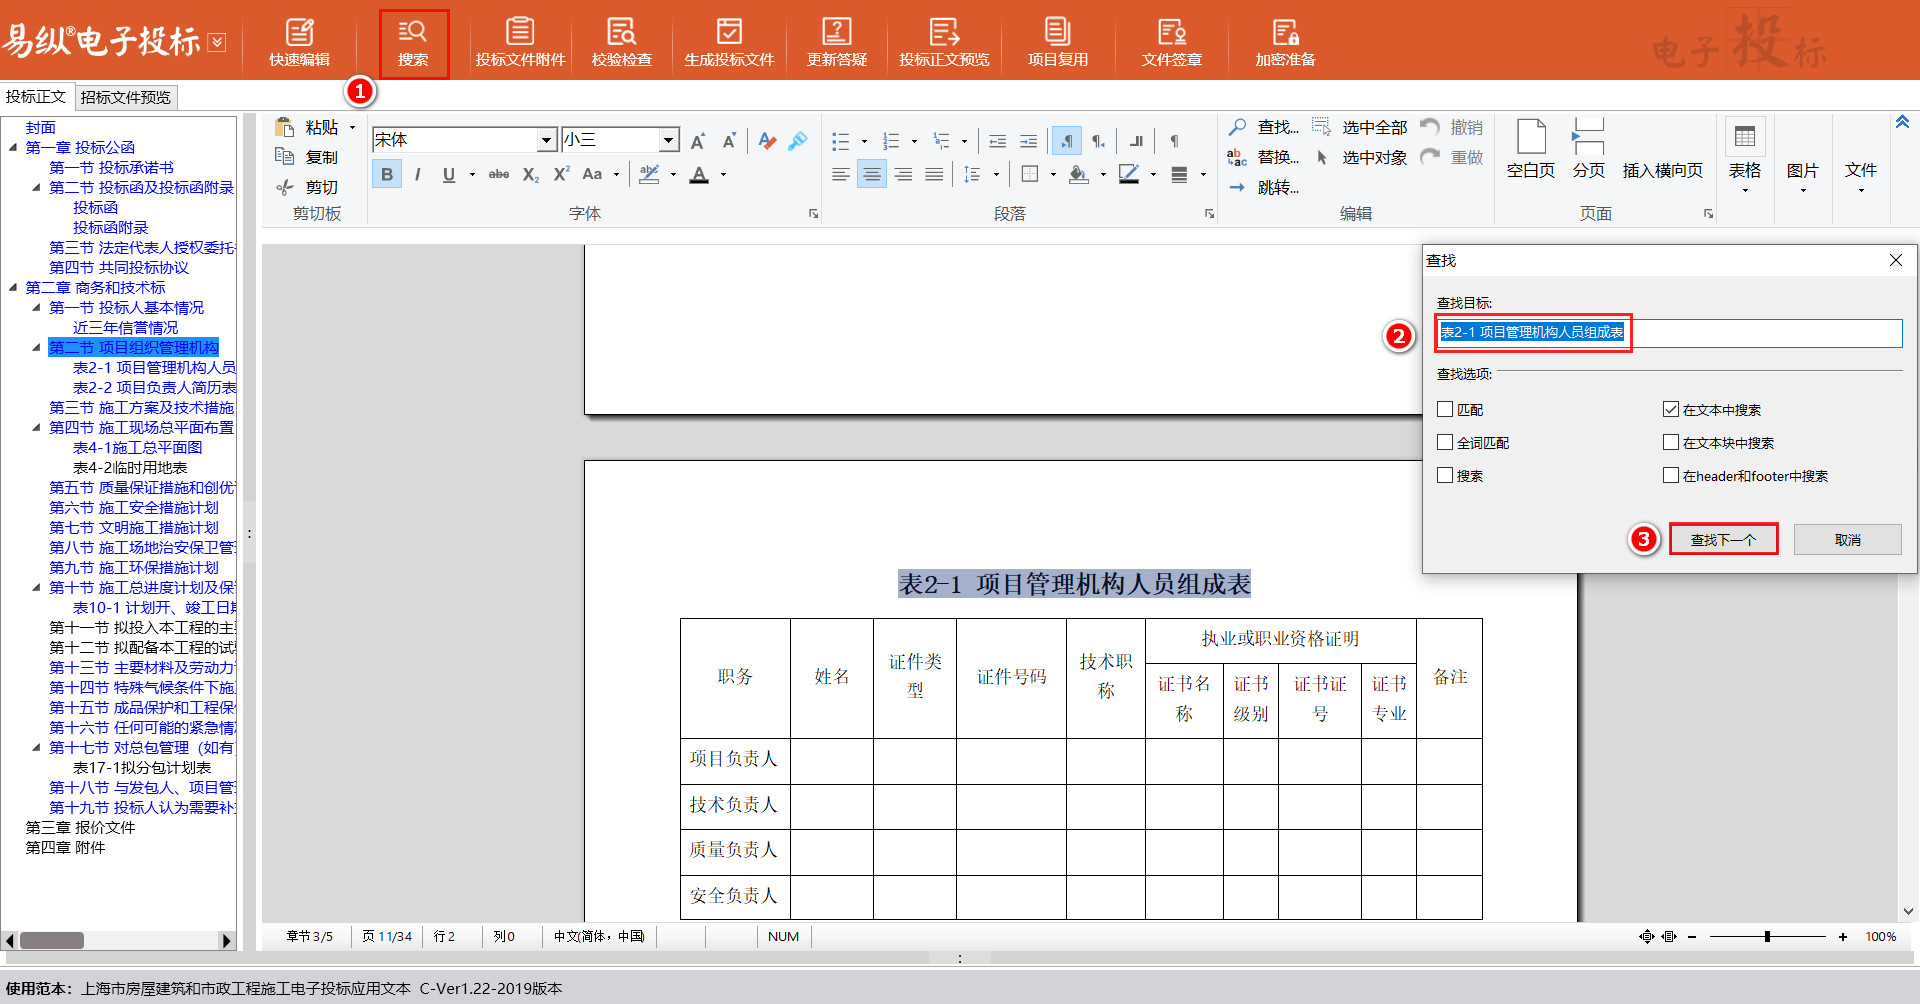This screenshot has height=1004, width=1920.
Task: Enable 在header和footer中搜索 checkbox
Action: (x=1670, y=475)
